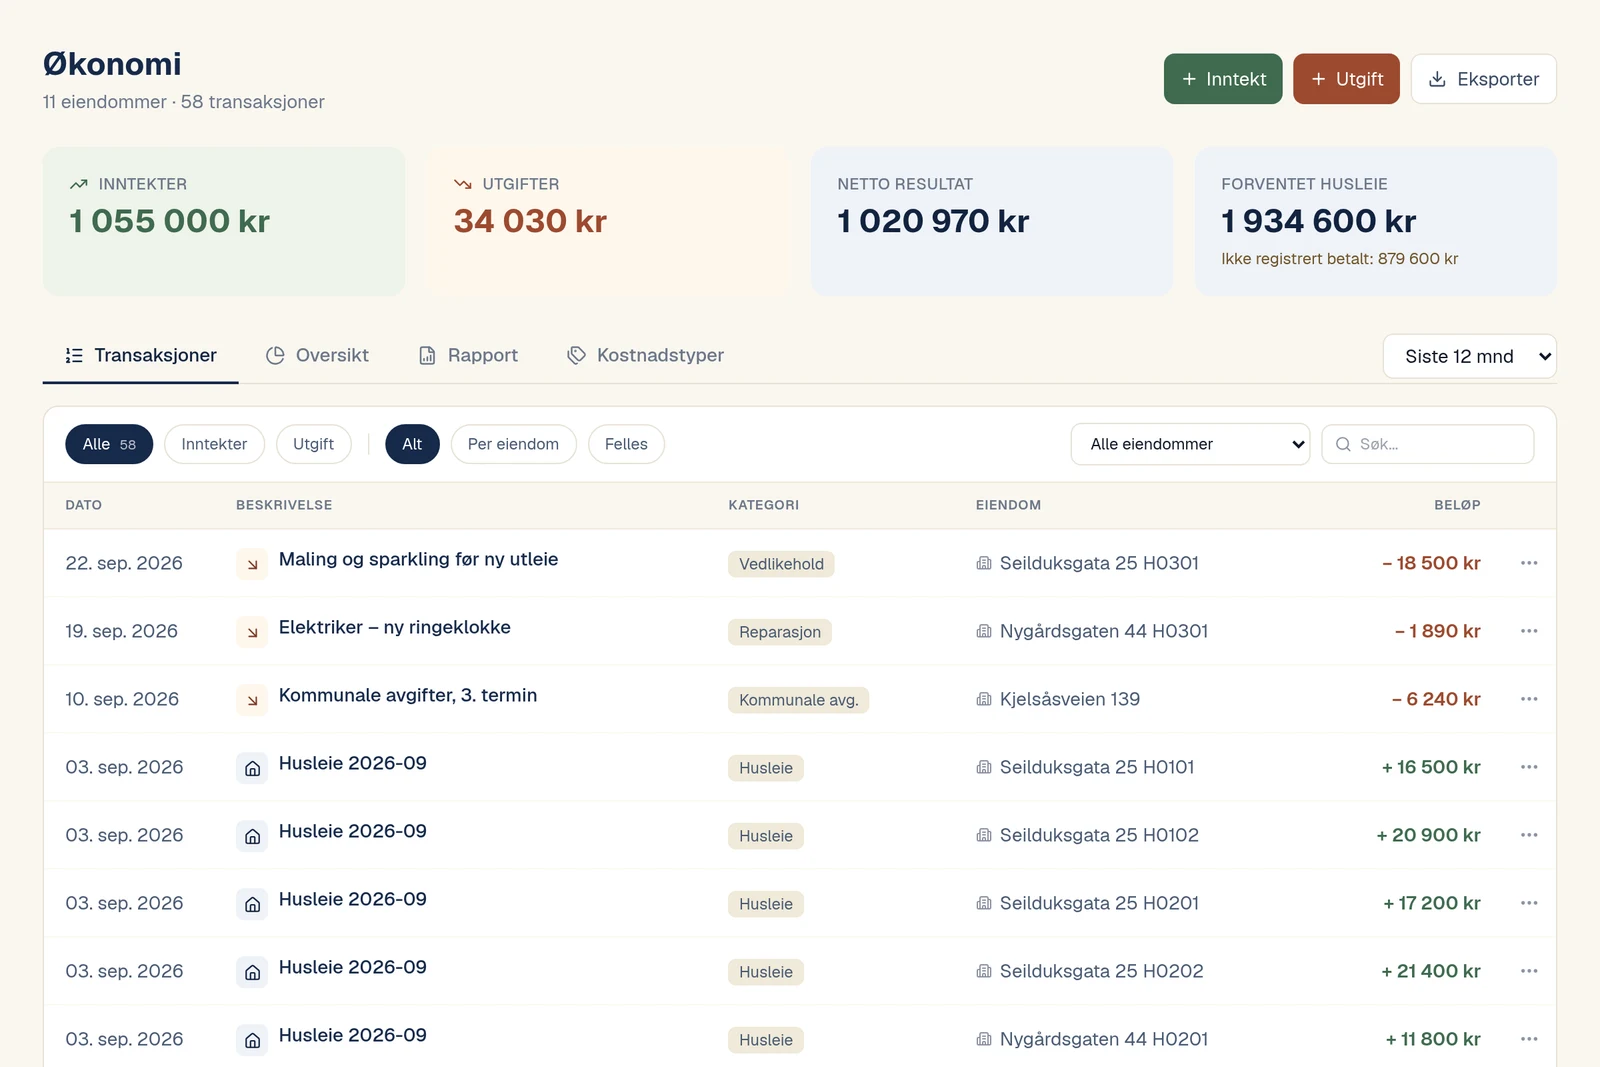Image resolution: width=1600 pixels, height=1067 pixels.
Task: Click the Eksporter button
Action: [x=1483, y=79]
